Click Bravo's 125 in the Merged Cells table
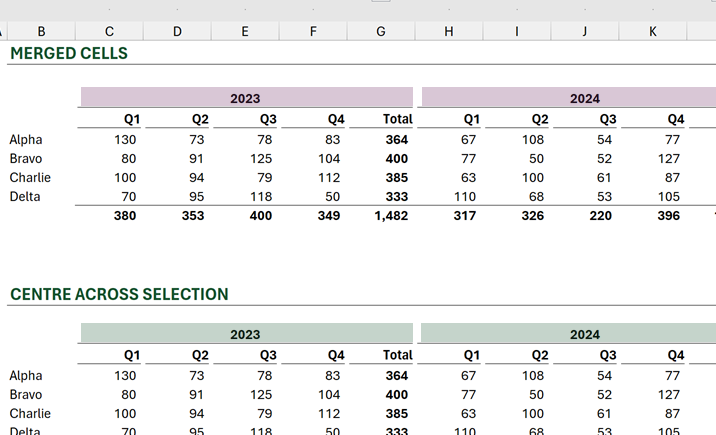Screen dimensions: 716x435 [261, 159]
